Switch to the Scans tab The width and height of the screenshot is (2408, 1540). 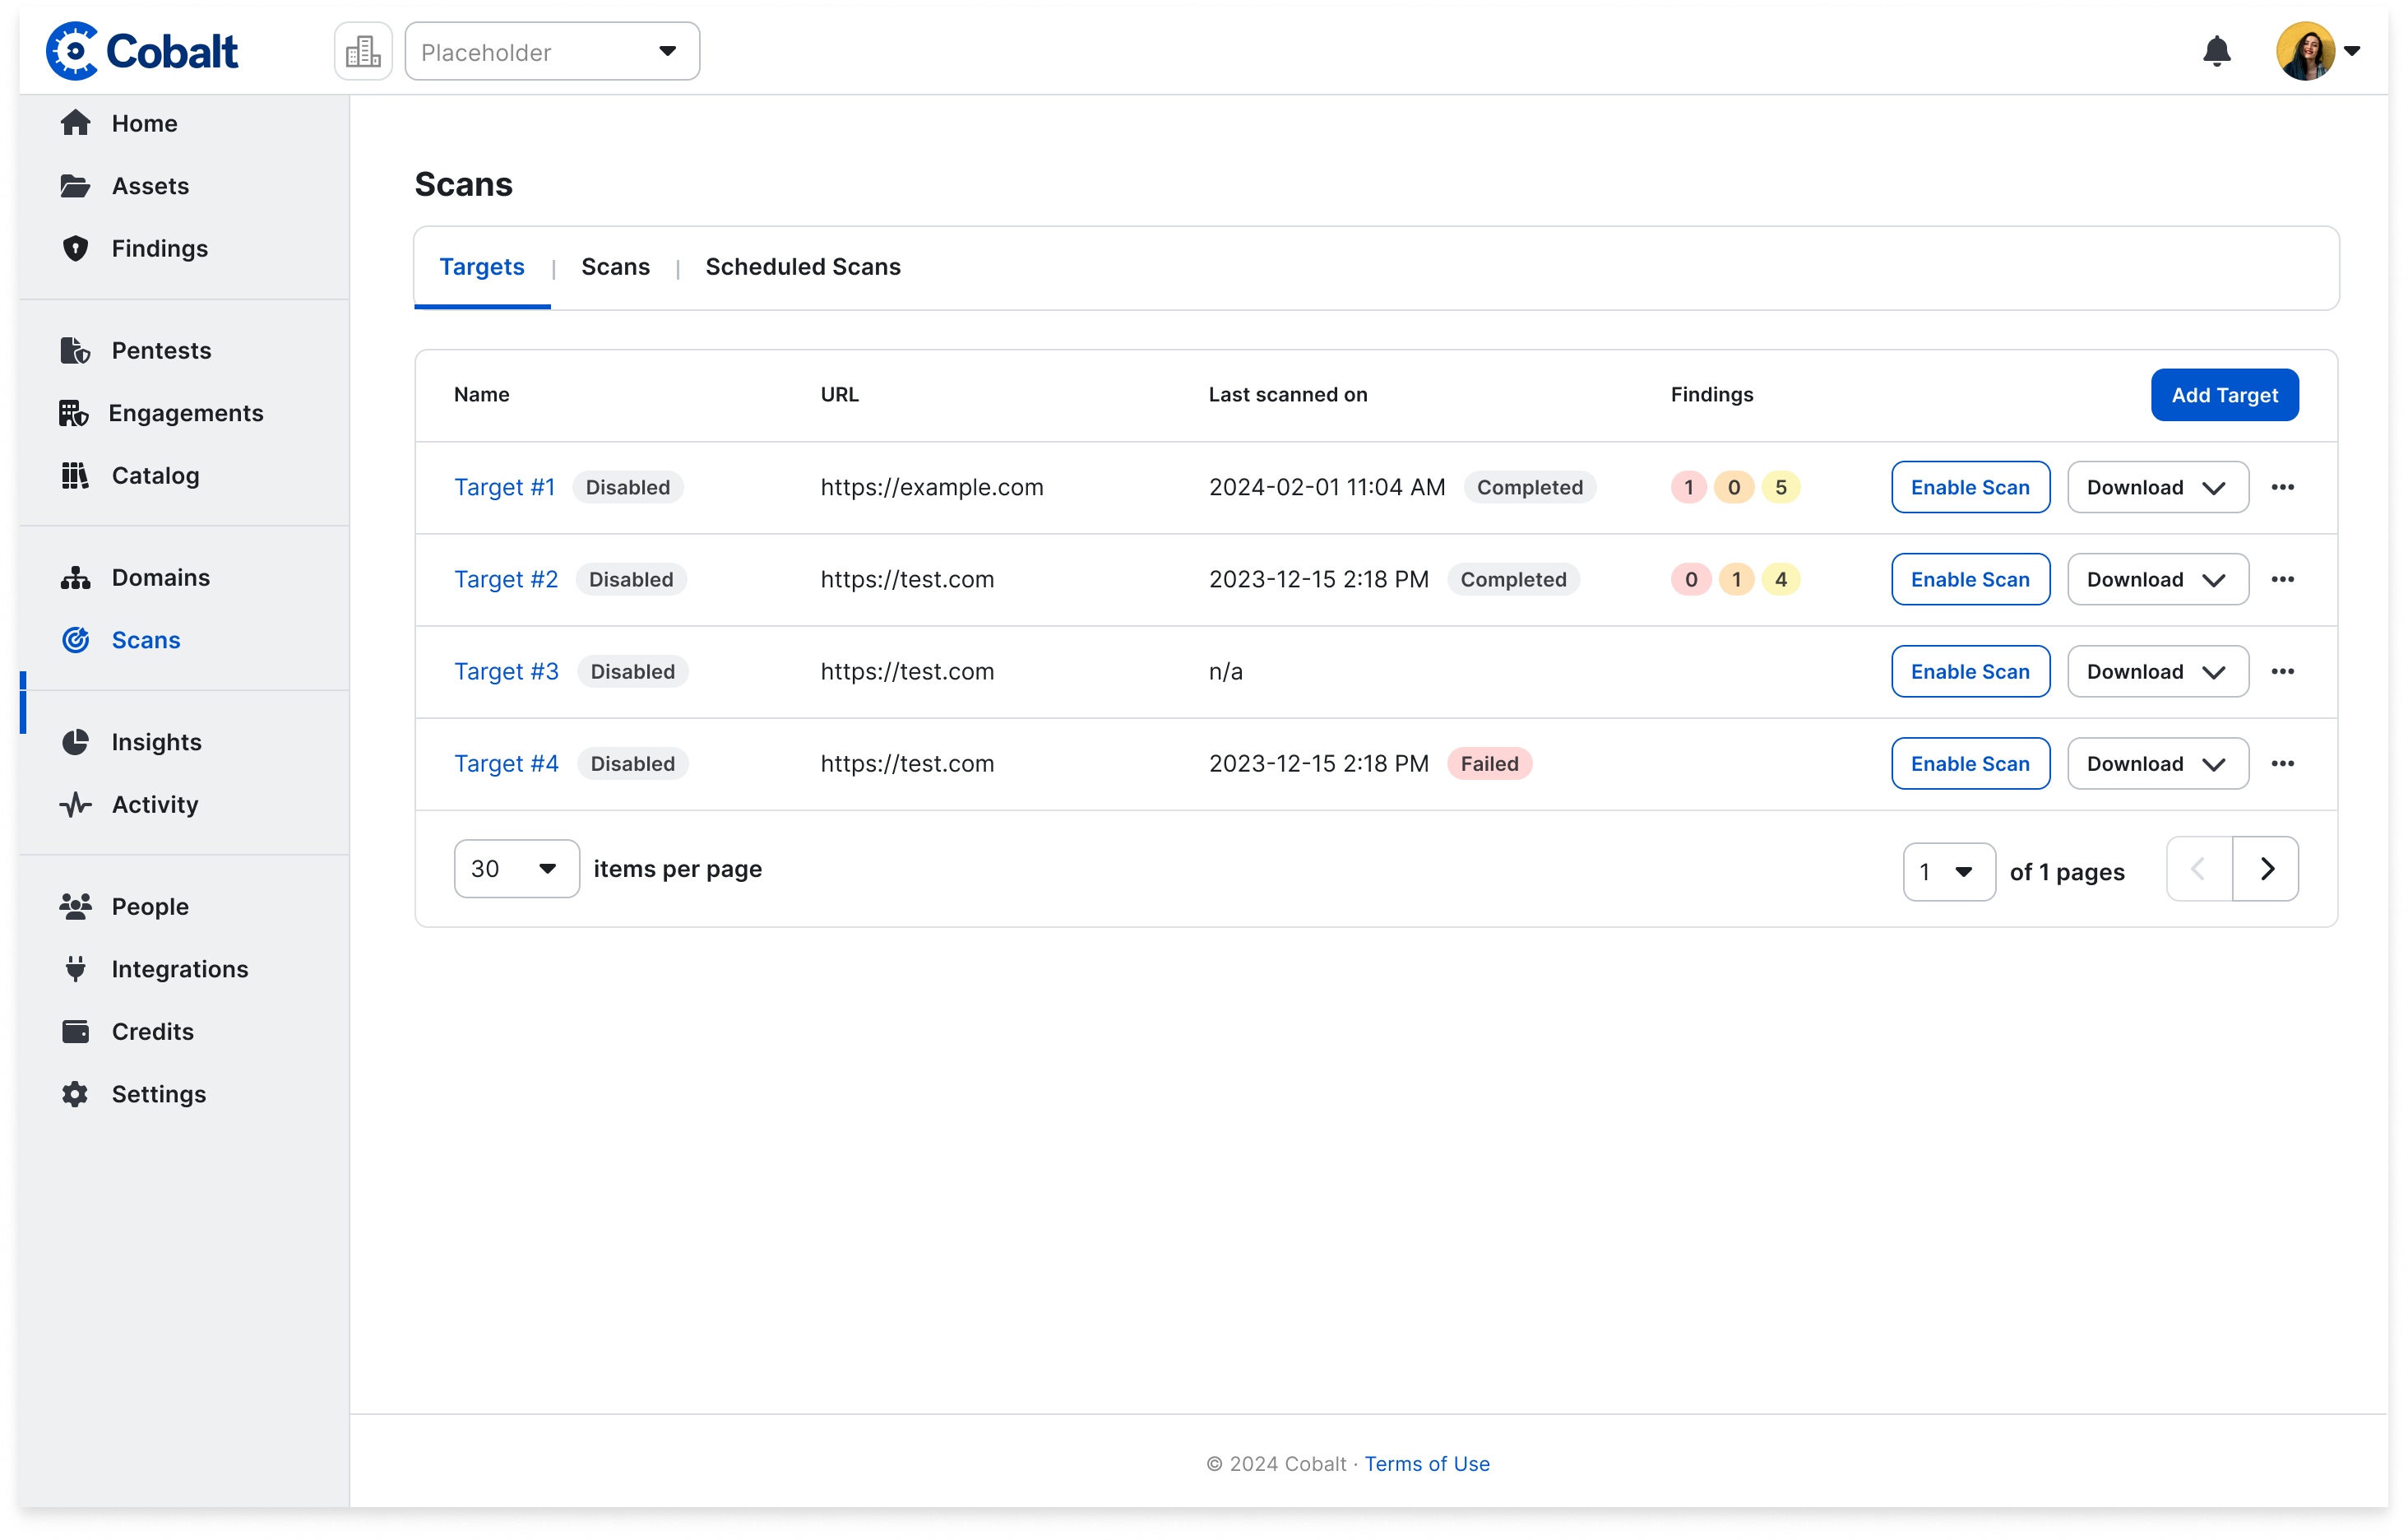click(615, 267)
